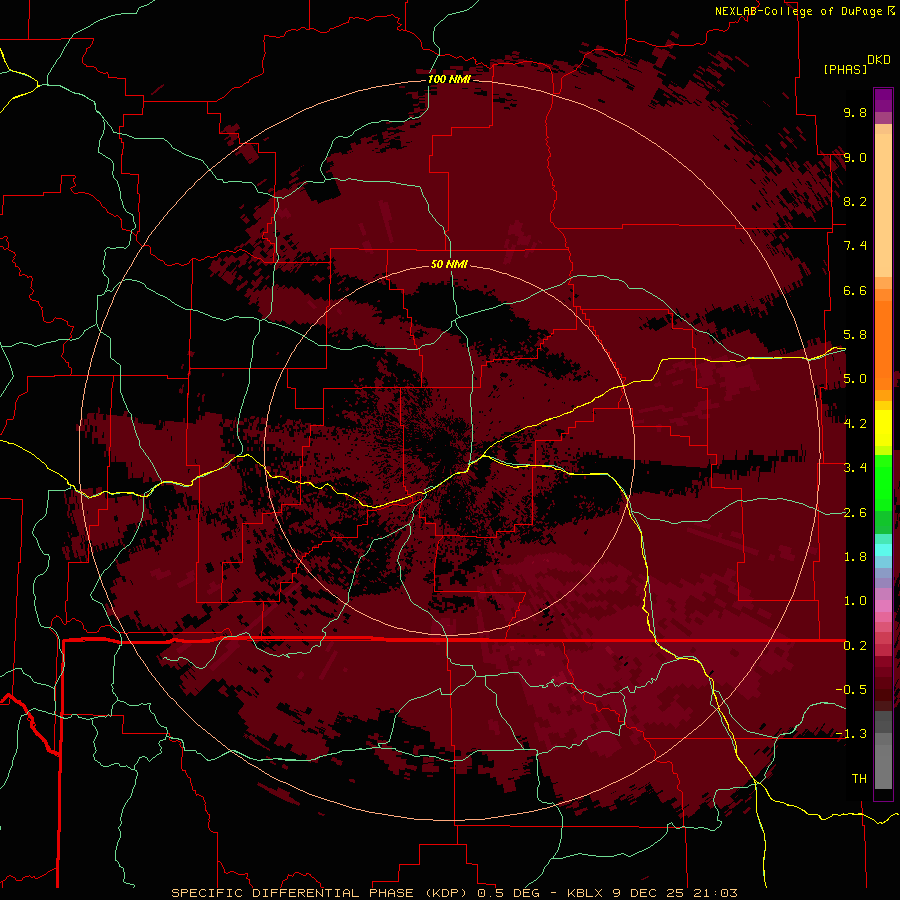Viewport: 900px width, 900px height.
Task: Click the KBLX radar site identifier
Action: [585, 893]
